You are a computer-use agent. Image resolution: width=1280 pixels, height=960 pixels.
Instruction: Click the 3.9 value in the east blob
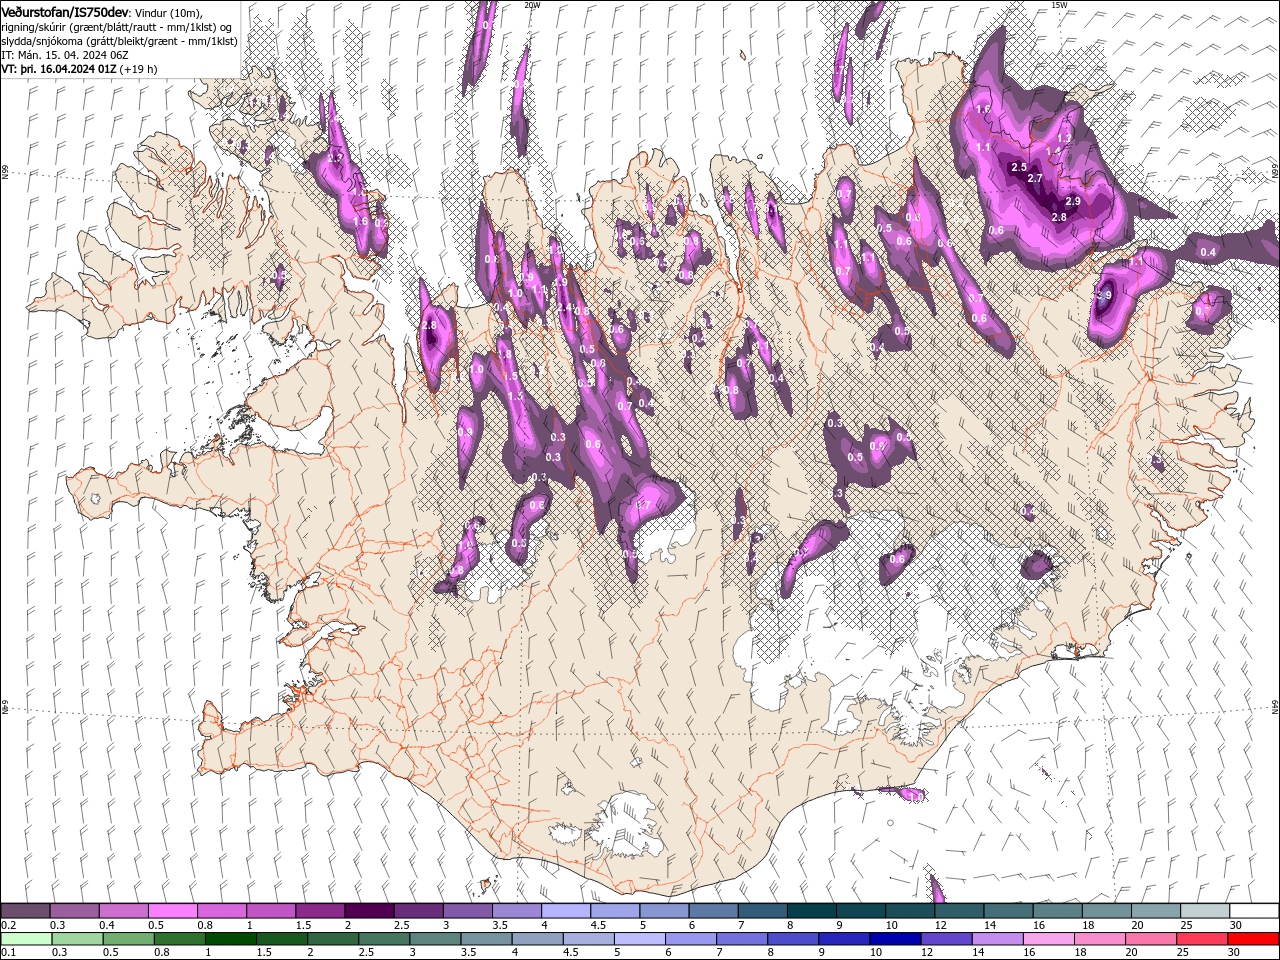(x=1104, y=296)
